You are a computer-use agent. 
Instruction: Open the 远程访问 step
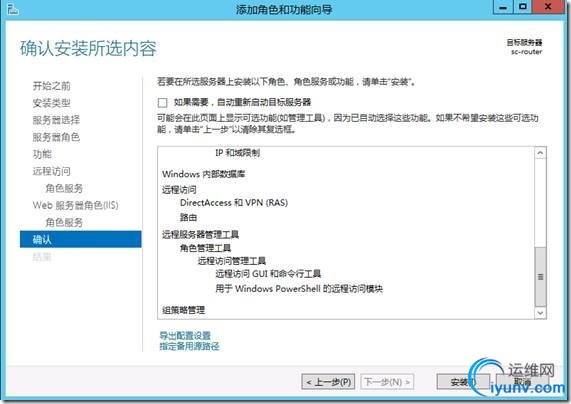(51, 171)
